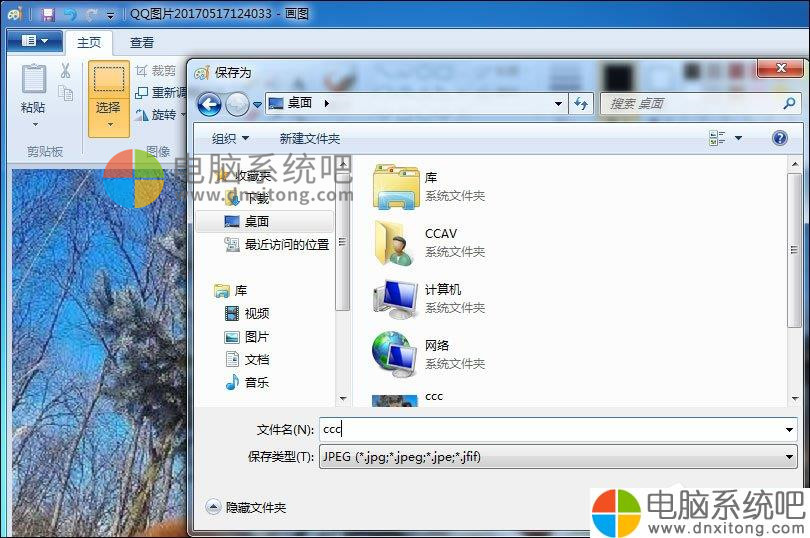The image size is (810, 538).
Task: Click the blue help question icon
Action: [x=780, y=138]
